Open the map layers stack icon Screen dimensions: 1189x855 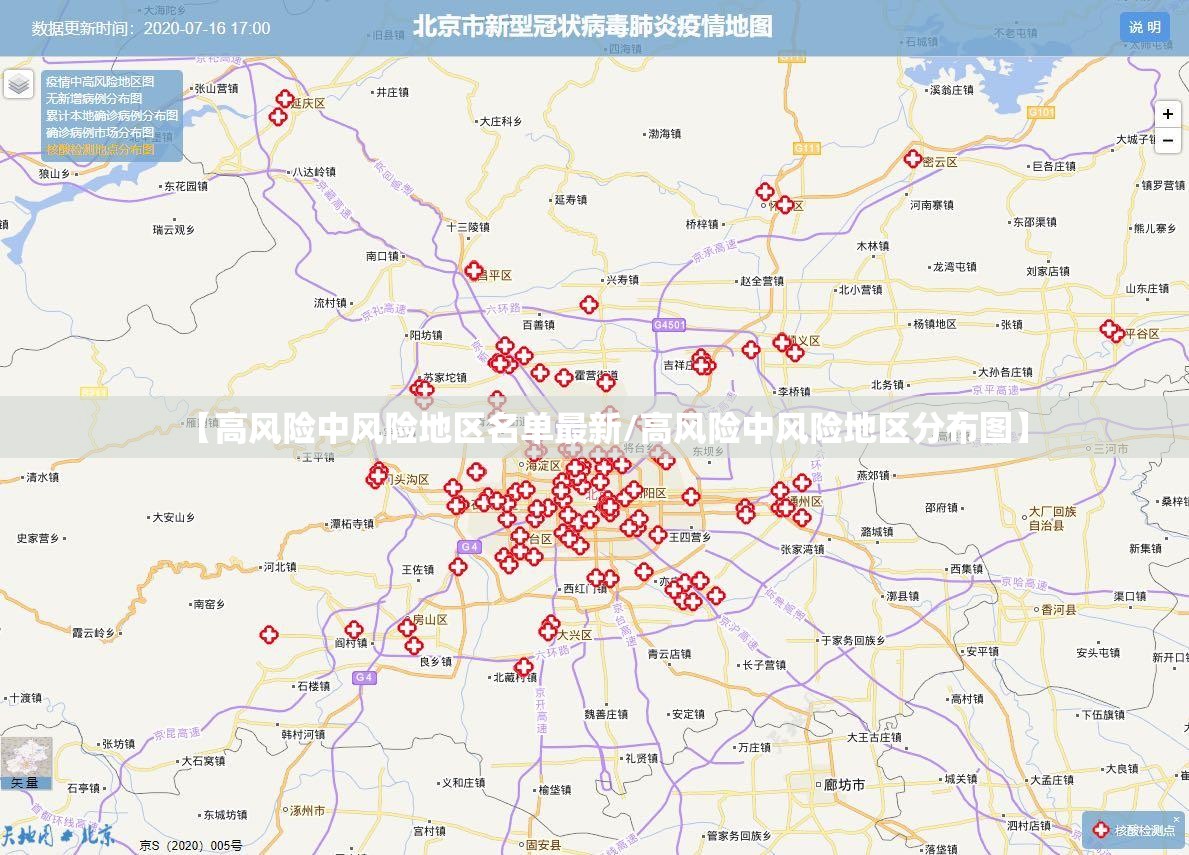point(18,84)
